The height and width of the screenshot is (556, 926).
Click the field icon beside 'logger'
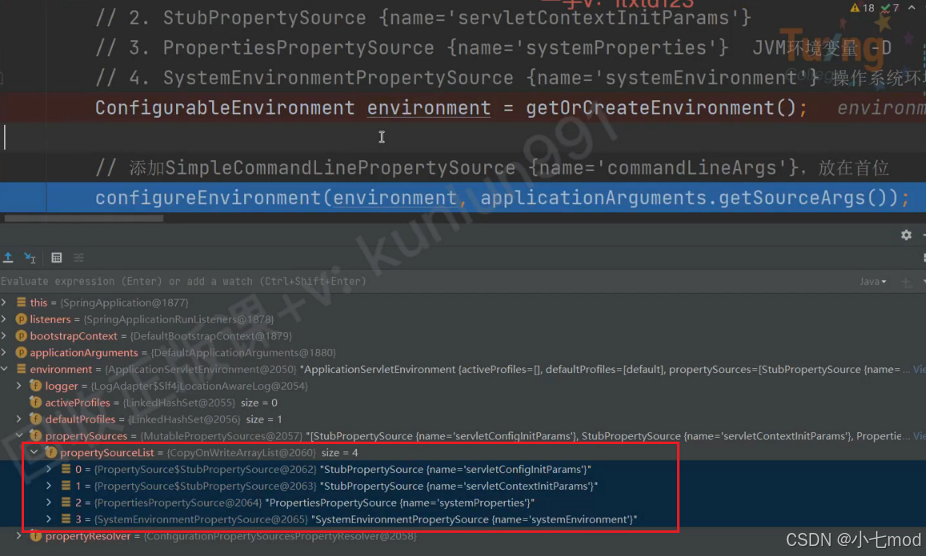pos(35,386)
